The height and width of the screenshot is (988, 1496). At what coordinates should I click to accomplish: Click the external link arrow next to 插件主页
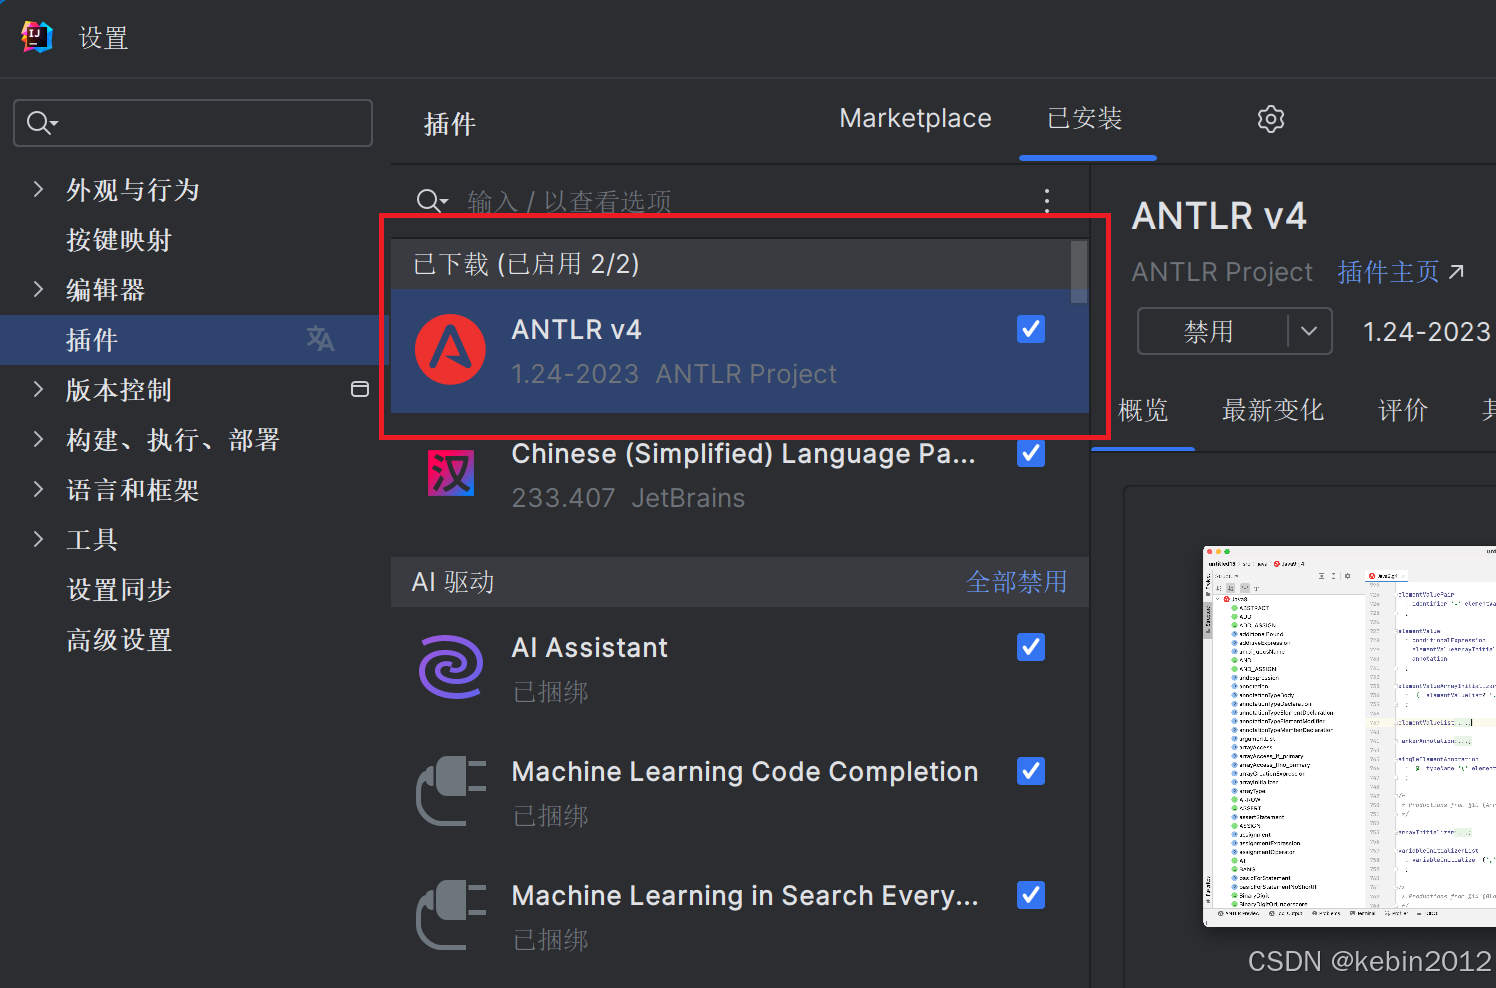[x=1457, y=272]
